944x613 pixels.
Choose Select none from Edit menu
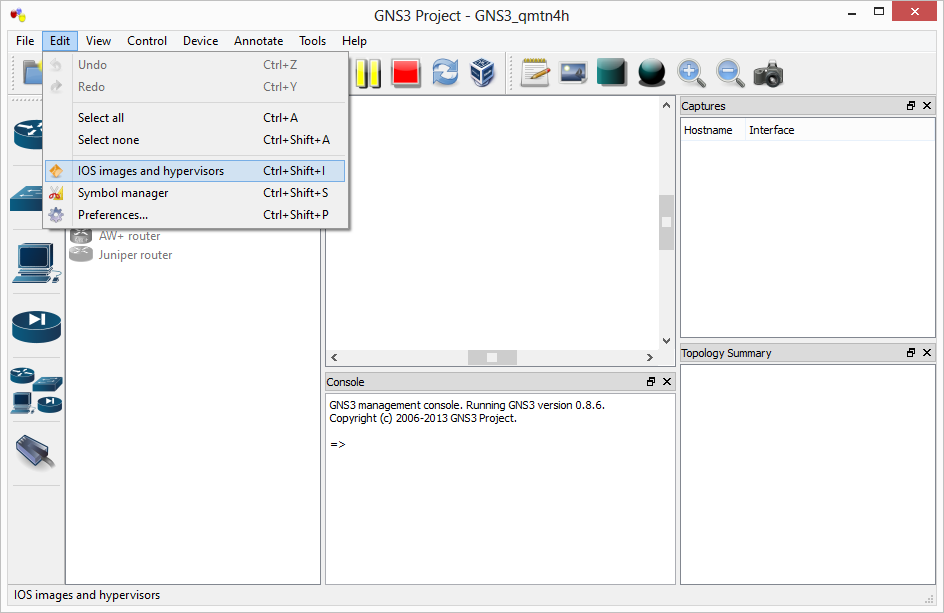click(195, 140)
